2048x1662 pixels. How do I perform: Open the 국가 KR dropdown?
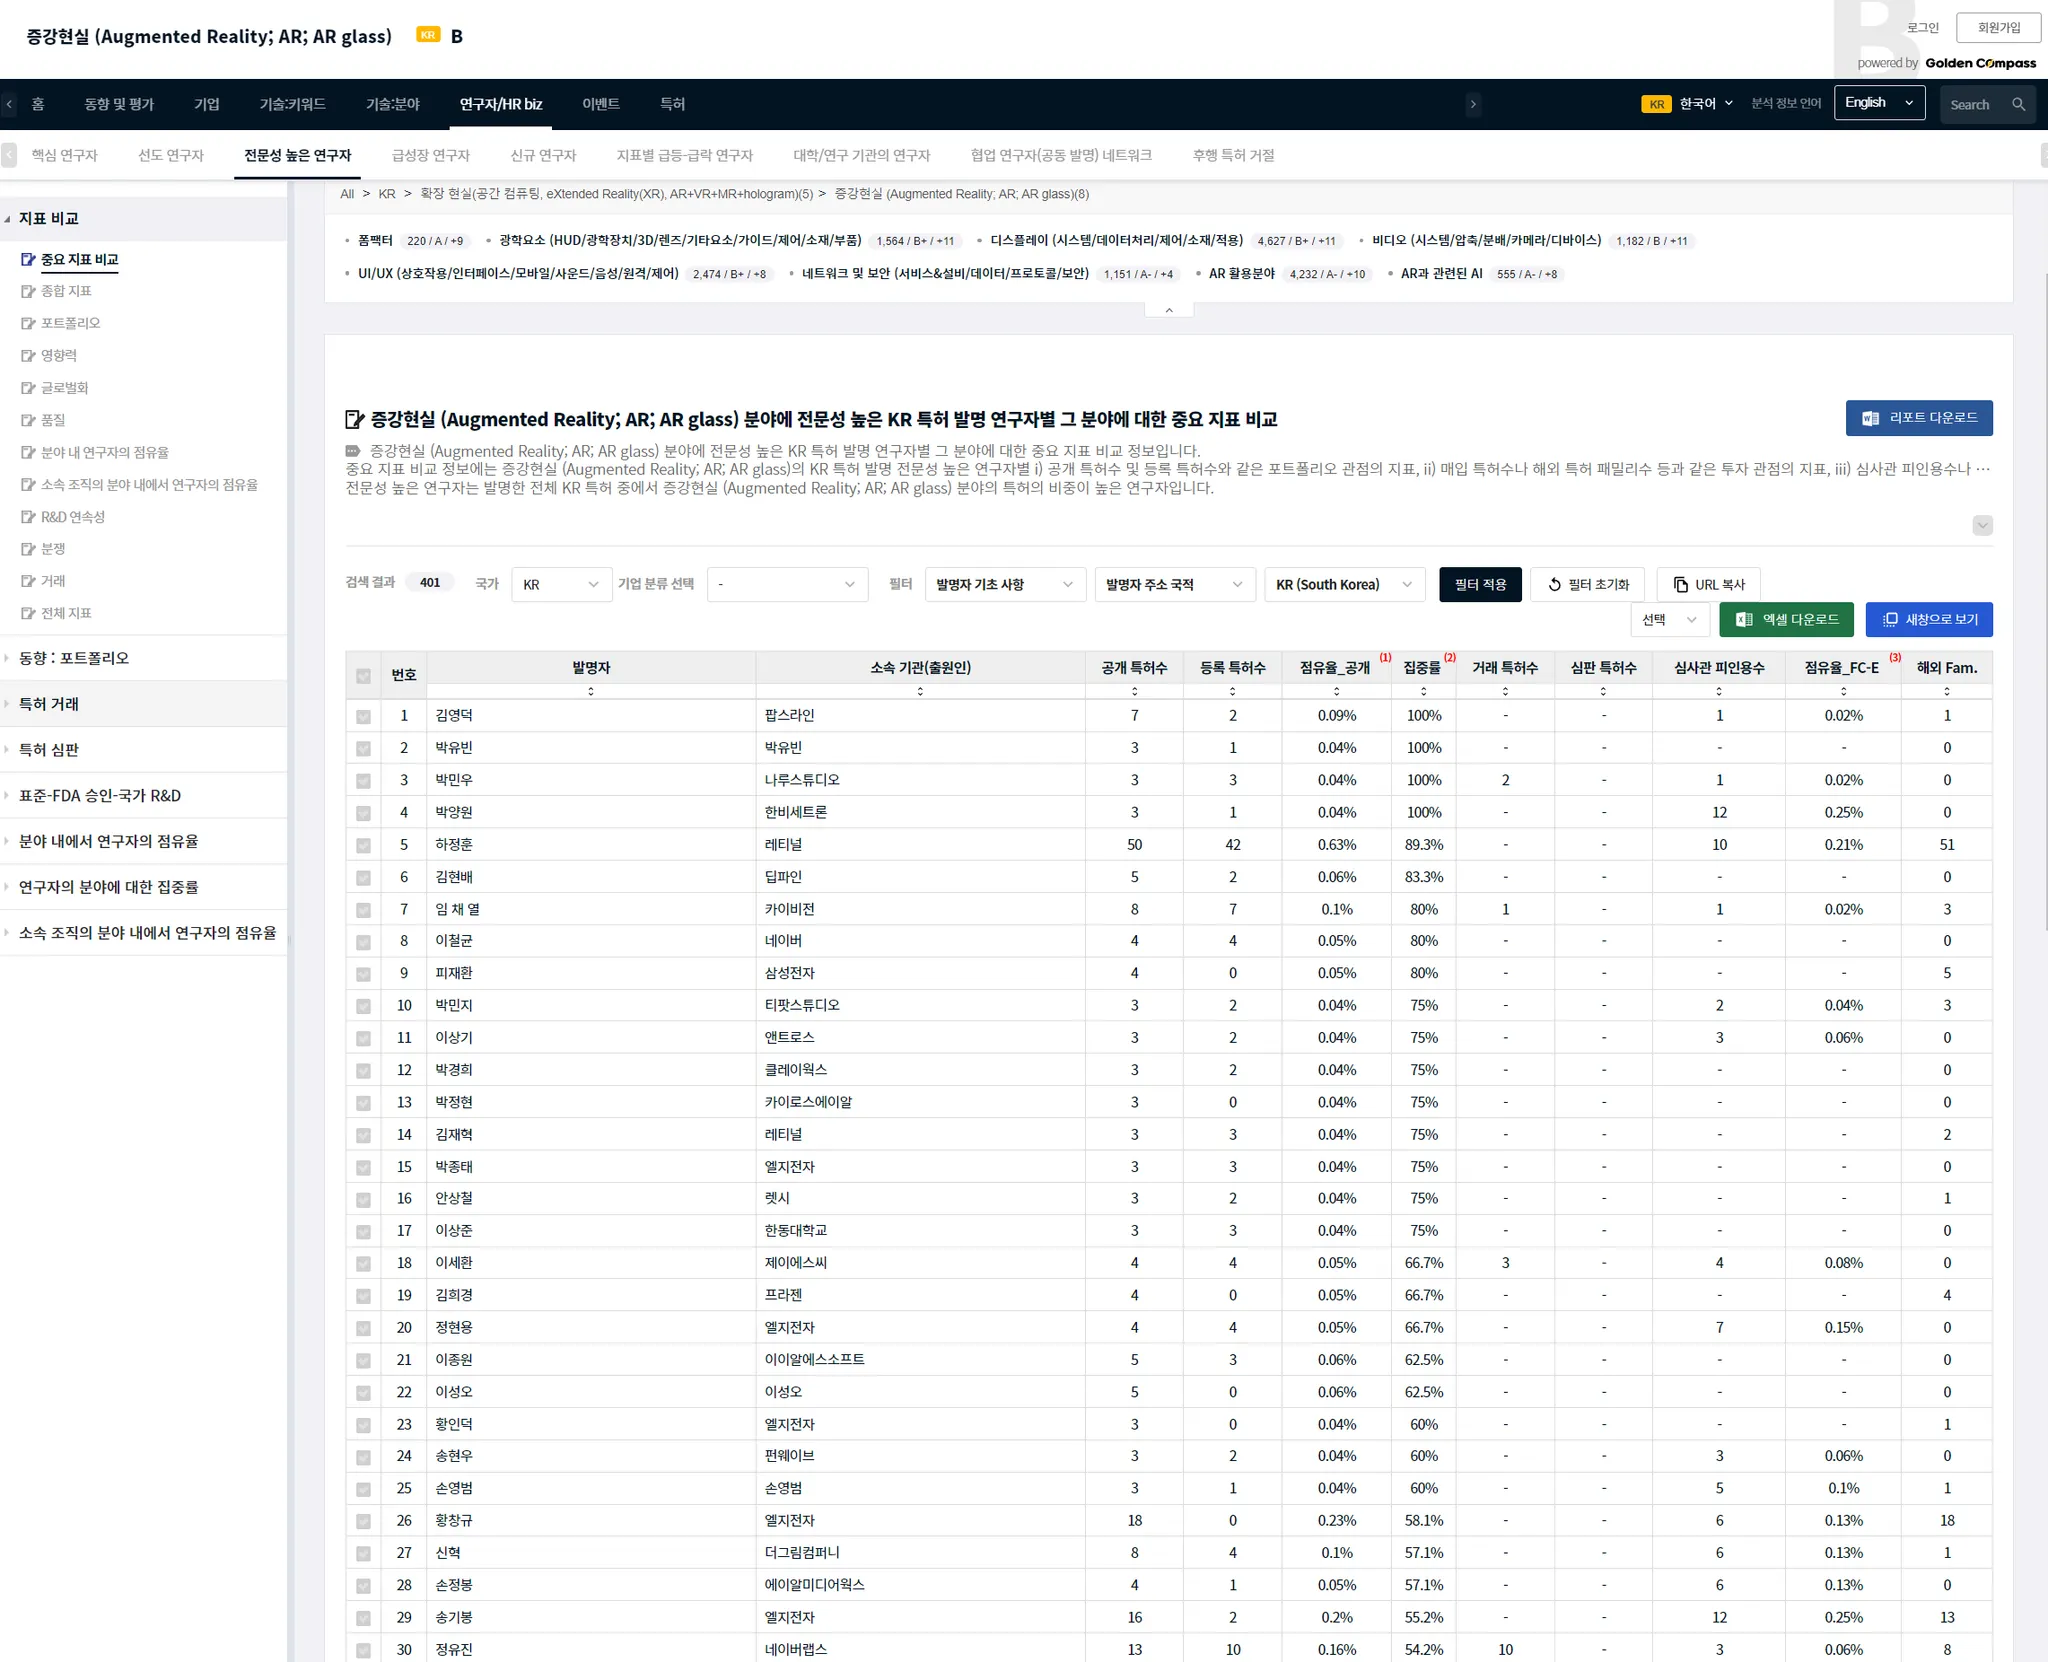pyautogui.click(x=560, y=585)
